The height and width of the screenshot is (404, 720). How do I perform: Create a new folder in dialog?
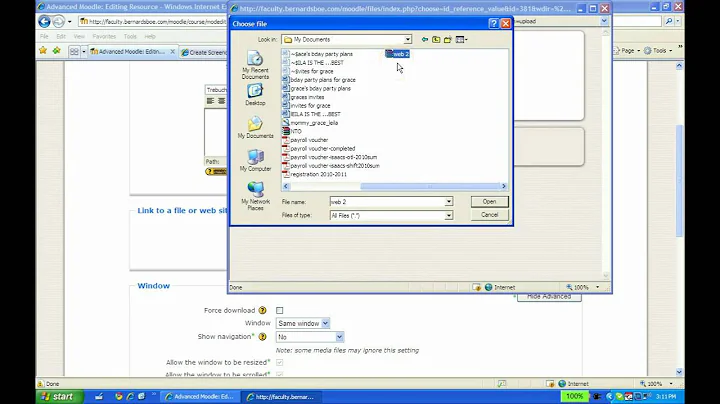448,39
